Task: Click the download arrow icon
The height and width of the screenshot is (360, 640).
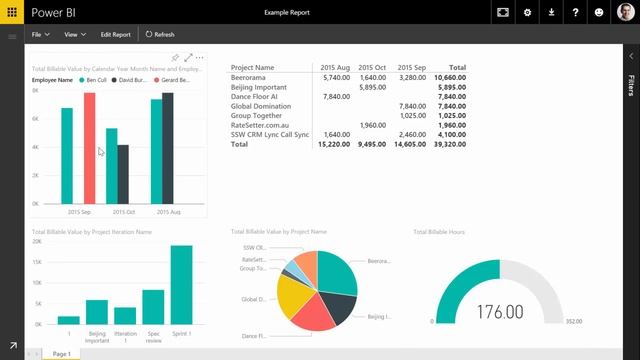Action: 551,12
